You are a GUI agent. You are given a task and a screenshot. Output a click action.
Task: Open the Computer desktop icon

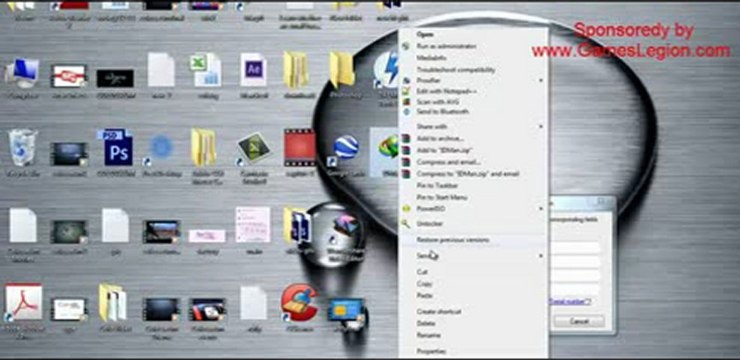(22, 74)
